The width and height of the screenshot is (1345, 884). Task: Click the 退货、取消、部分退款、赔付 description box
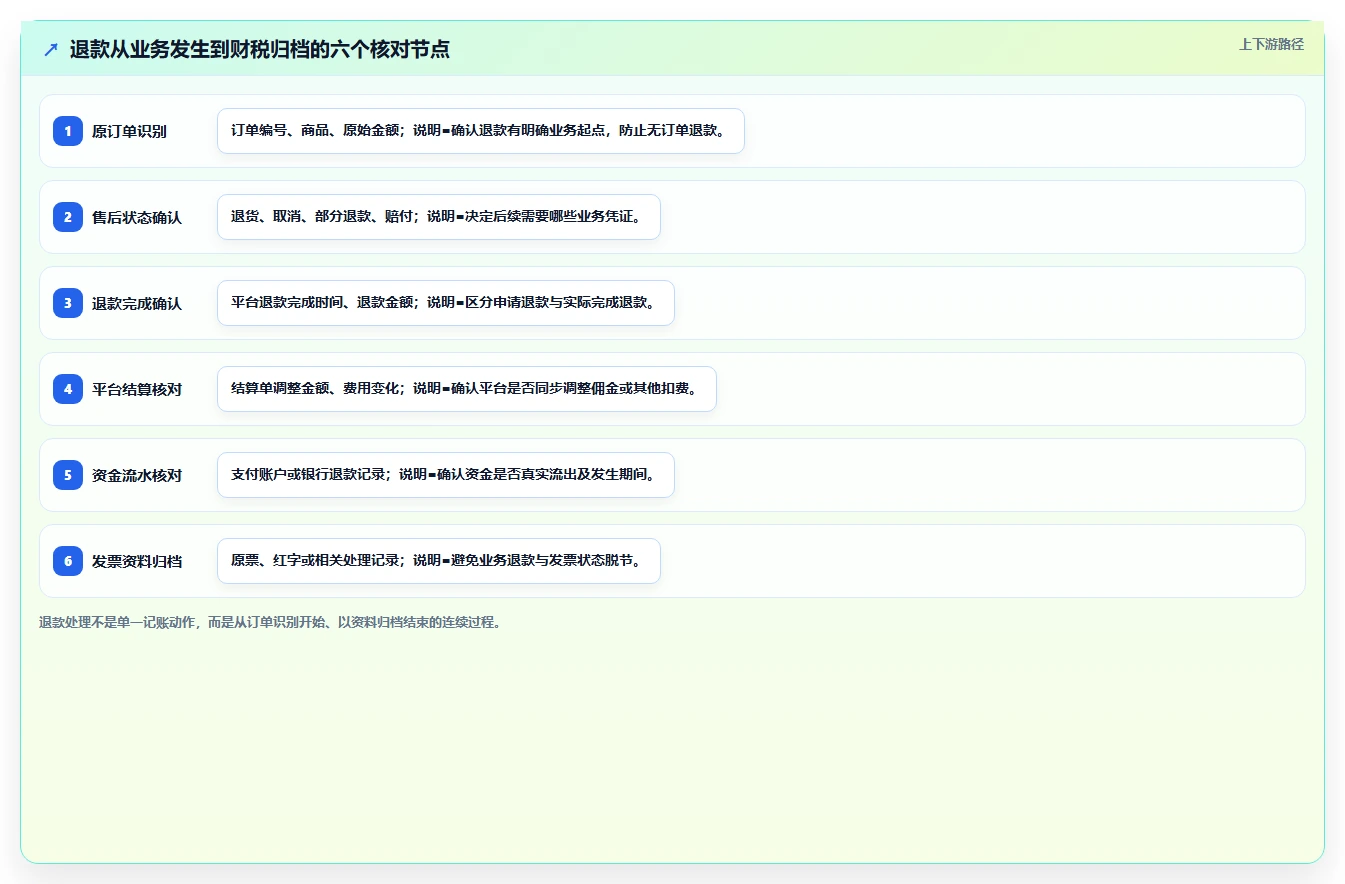(439, 217)
